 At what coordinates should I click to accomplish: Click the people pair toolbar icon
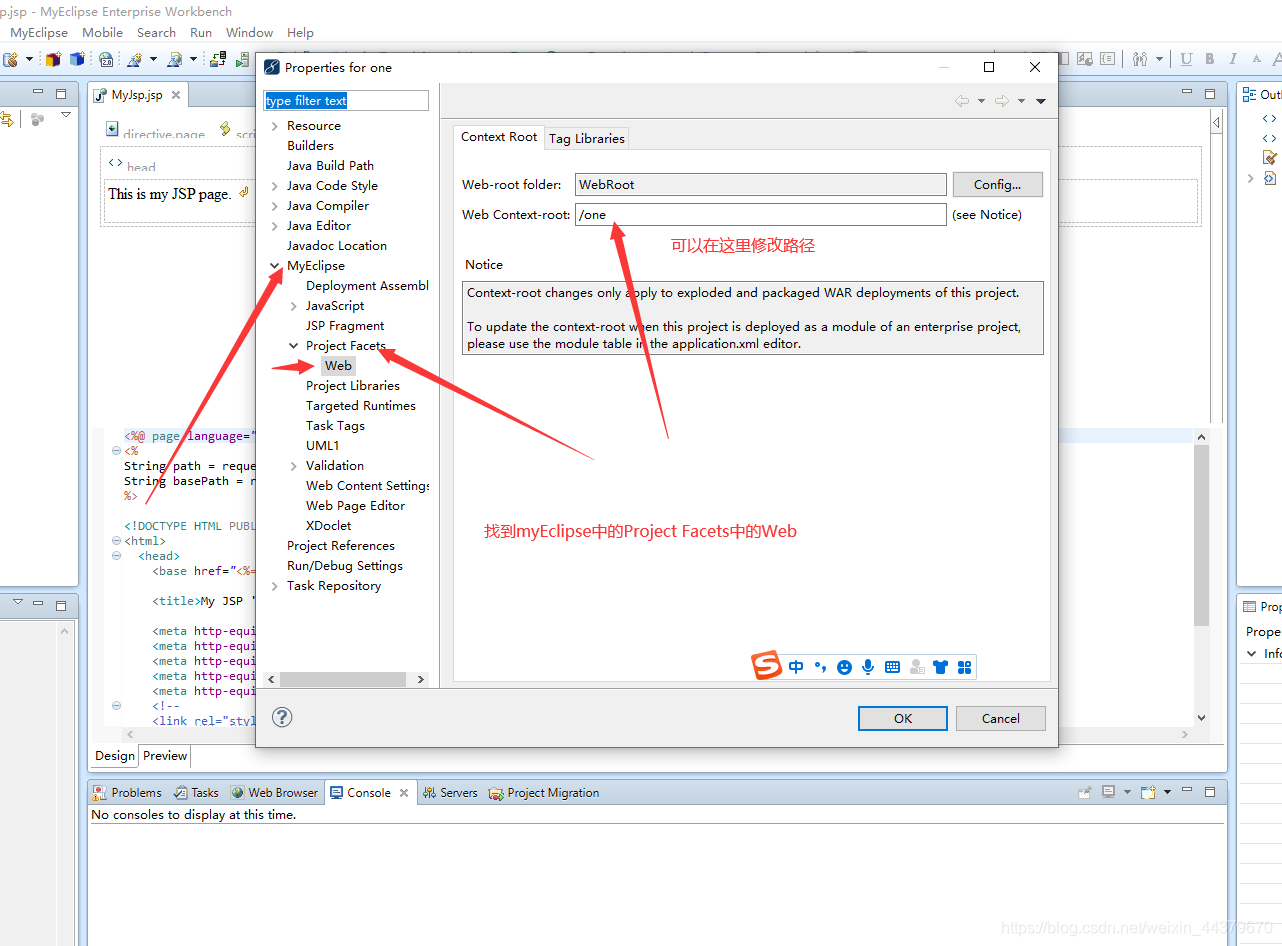click(1140, 60)
